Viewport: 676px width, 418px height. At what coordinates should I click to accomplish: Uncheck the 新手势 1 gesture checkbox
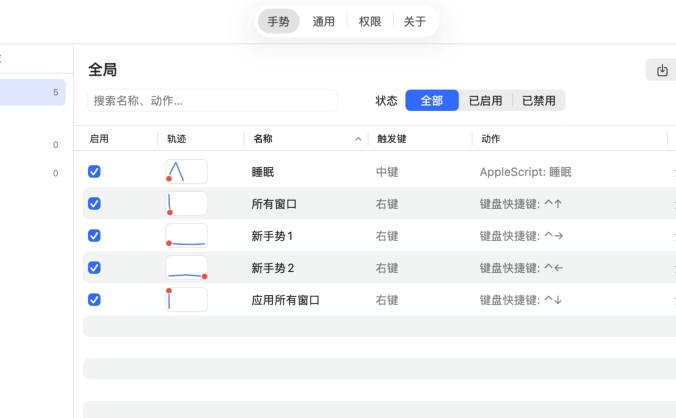point(94,235)
